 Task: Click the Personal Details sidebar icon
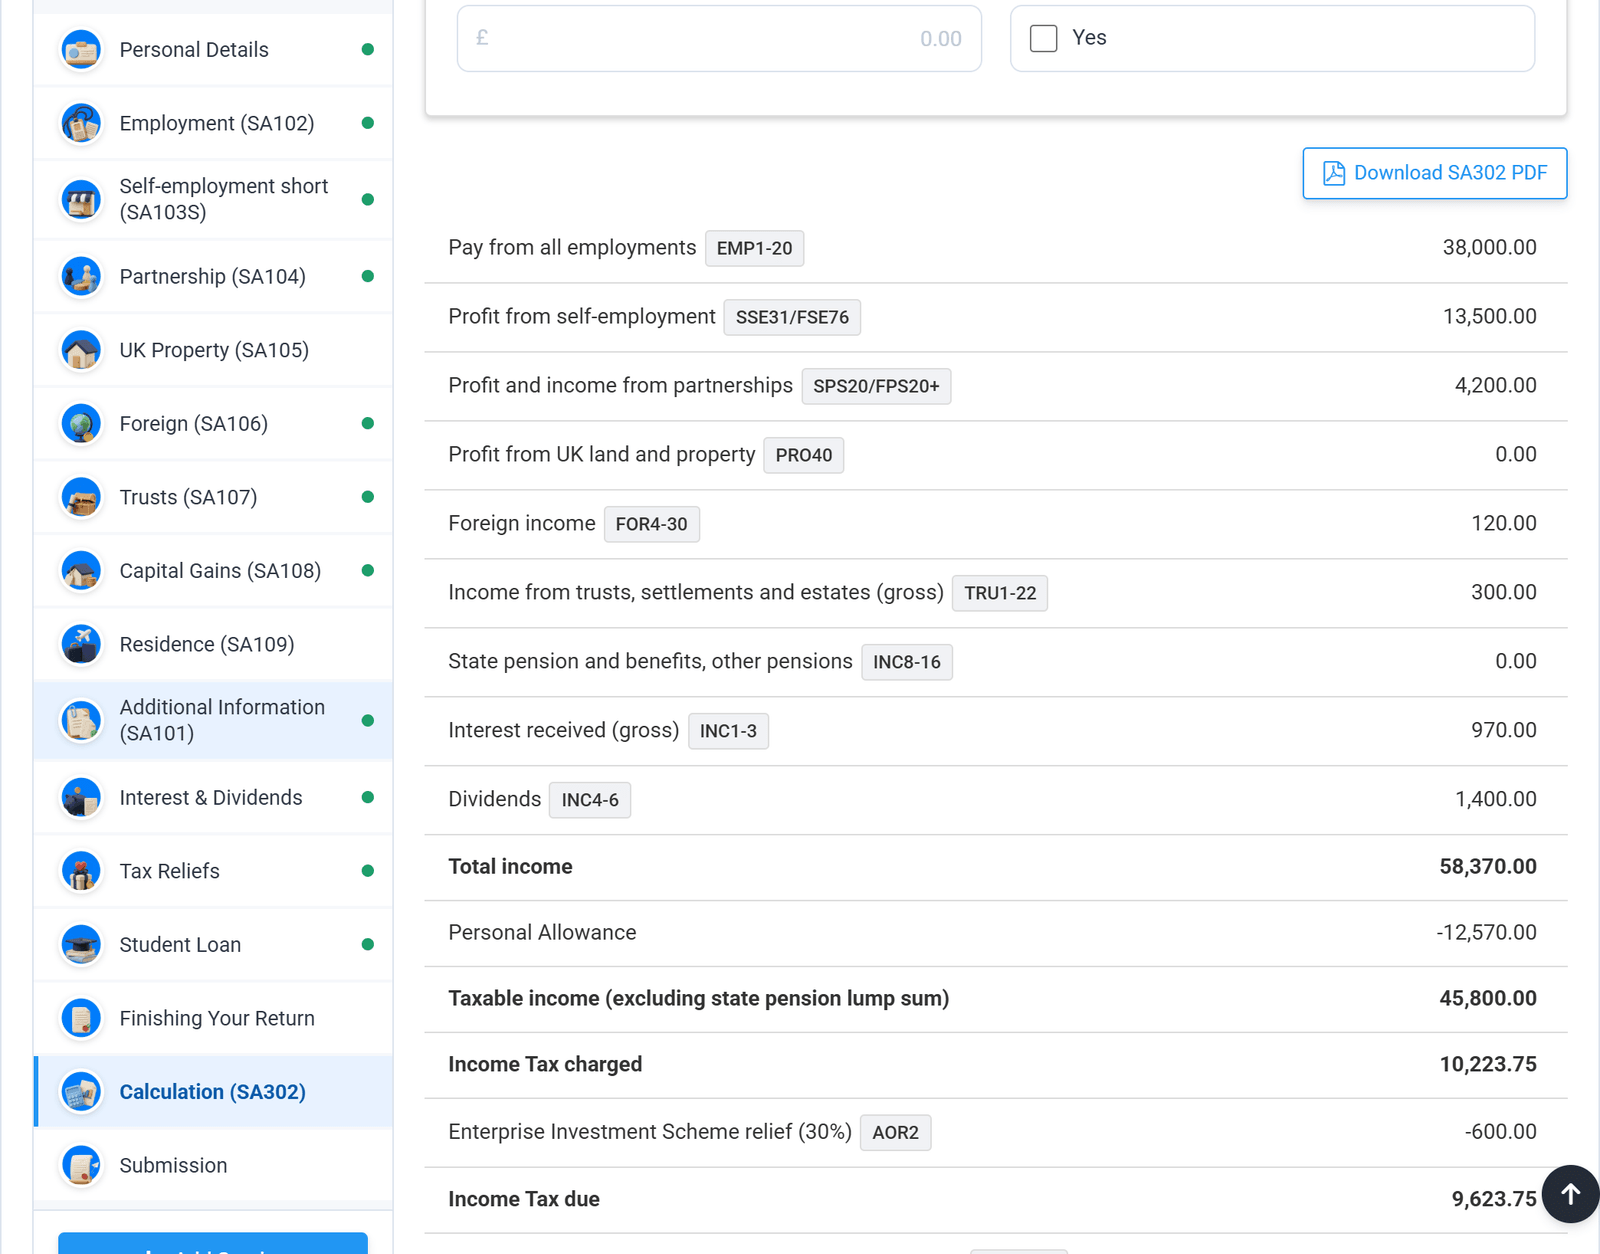pyautogui.click(x=81, y=50)
